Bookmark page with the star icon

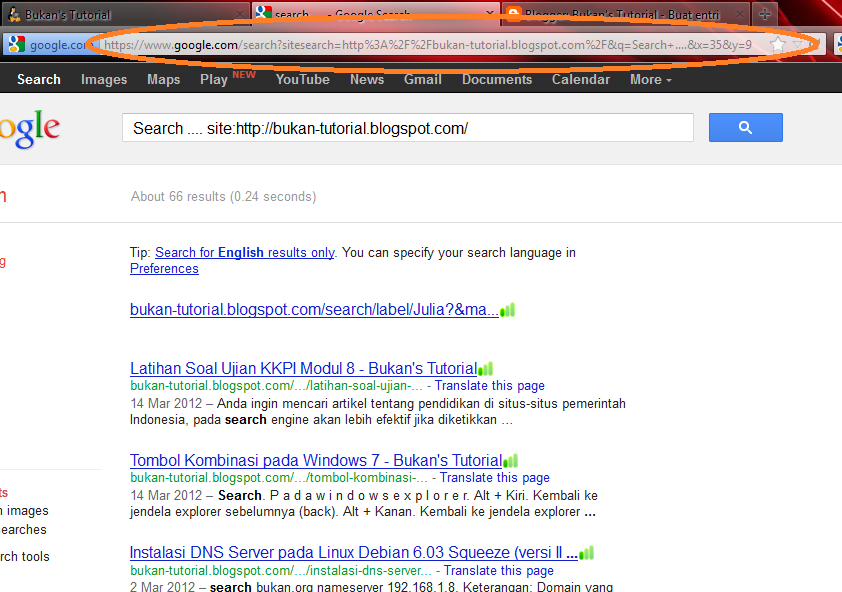click(x=778, y=45)
